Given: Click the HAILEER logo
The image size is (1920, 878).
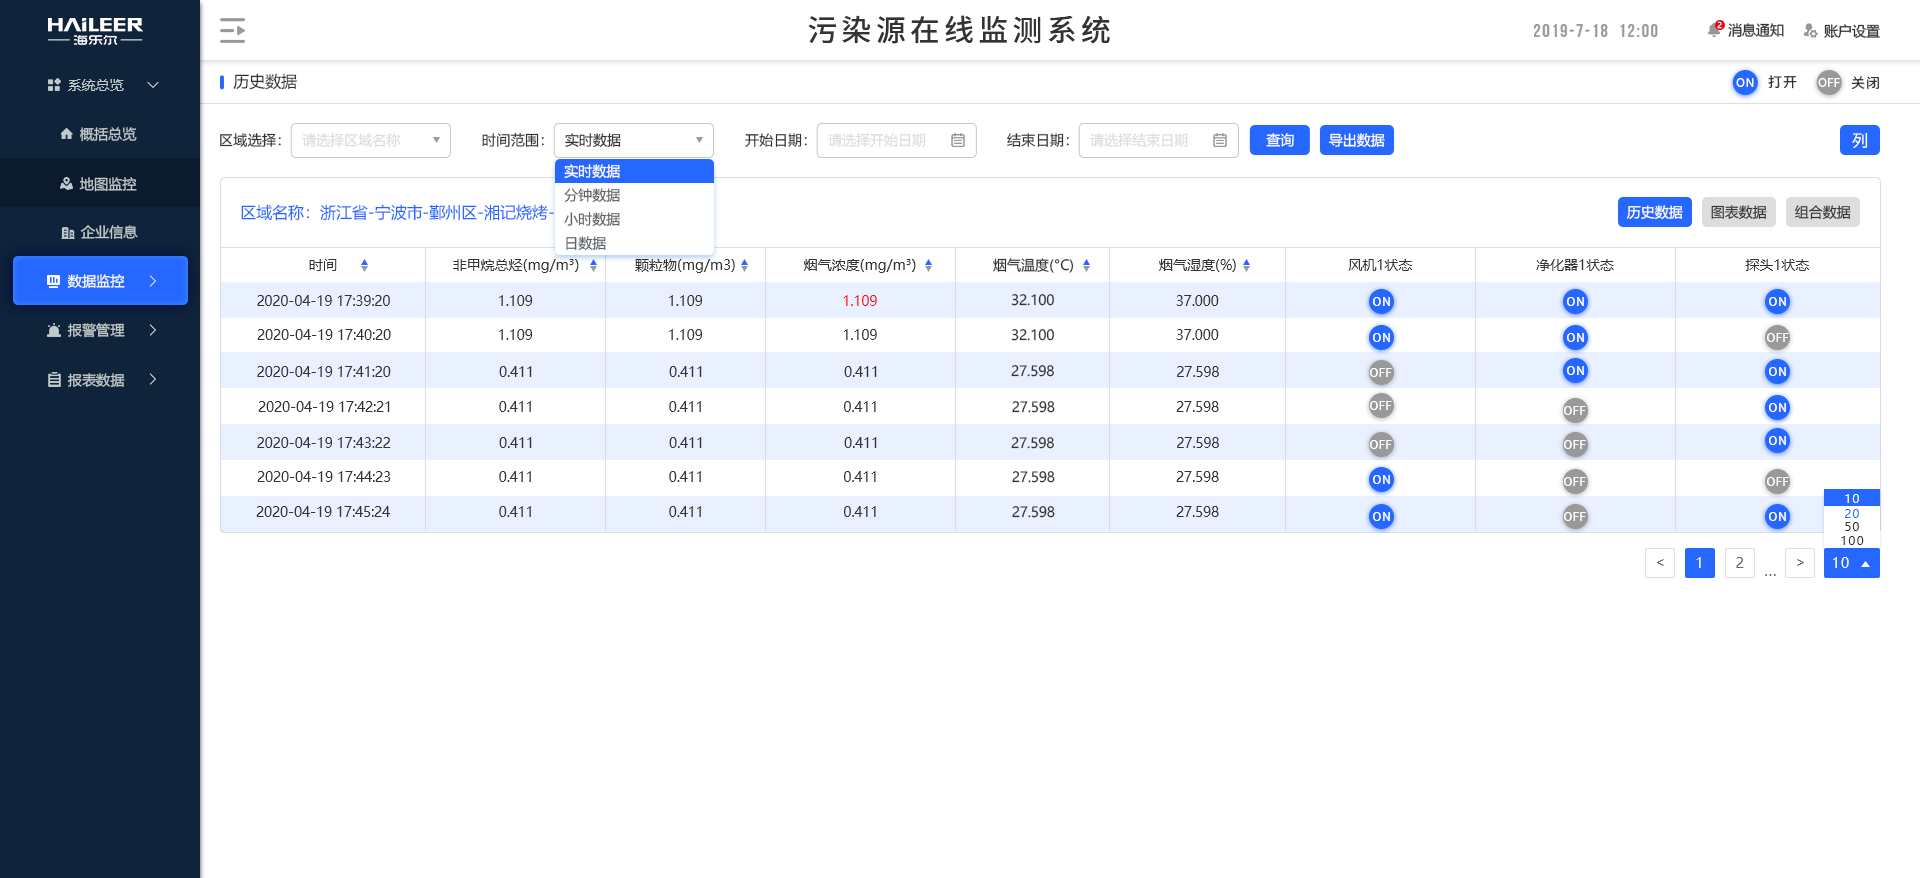Looking at the screenshot, I should 95,30.
